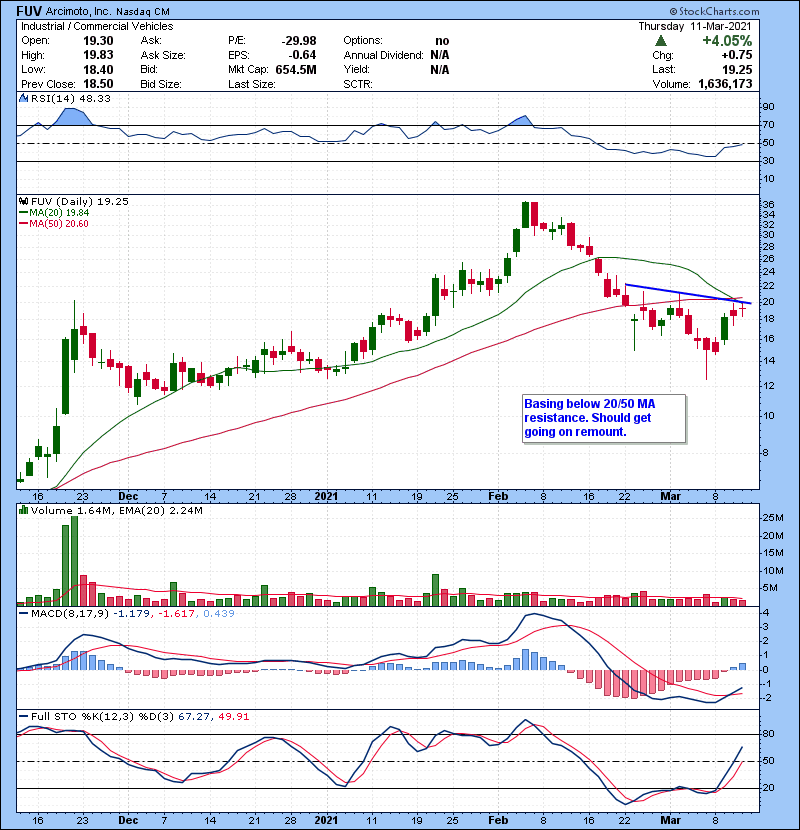Click the MACD histogram value 0.439
The height and width of the screenshot is (830, 800).
(219, 614)
